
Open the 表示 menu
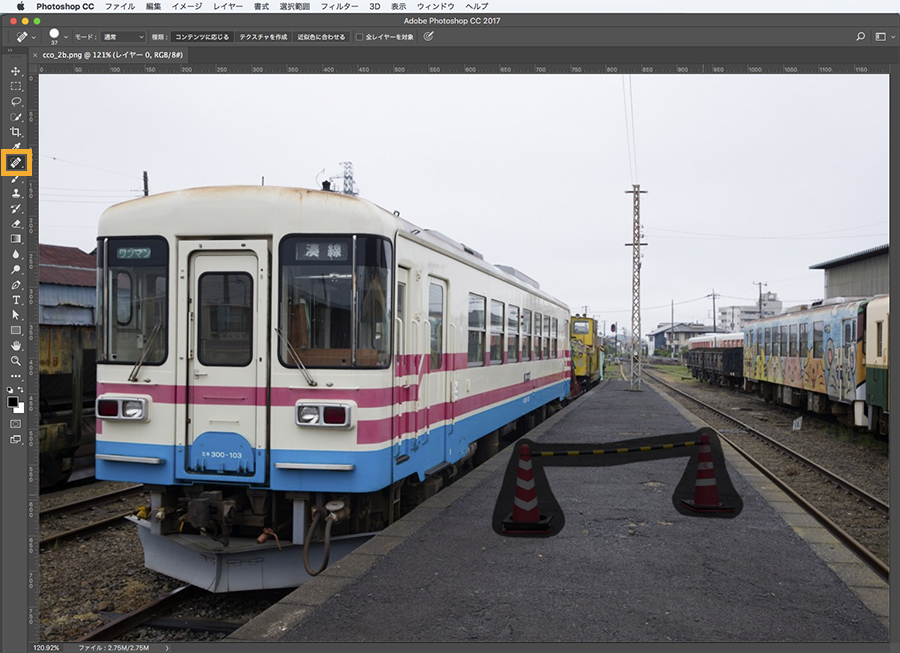pyautogui.click(x=398, y=6)
